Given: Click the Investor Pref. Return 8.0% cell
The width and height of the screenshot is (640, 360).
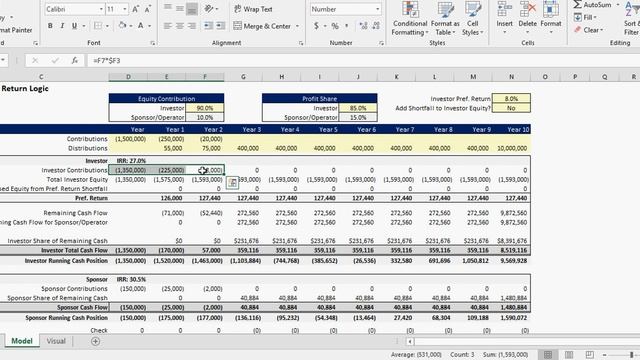Looking at the screenshot, I should click(511, 98).
